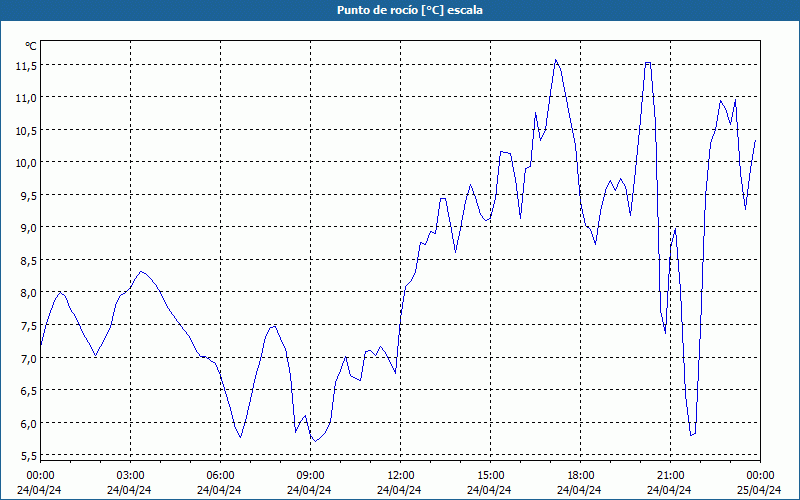This screenshot has width=800, height=500.
Task: Pick the 15:00 time label
Action: (x=490, y=476)
